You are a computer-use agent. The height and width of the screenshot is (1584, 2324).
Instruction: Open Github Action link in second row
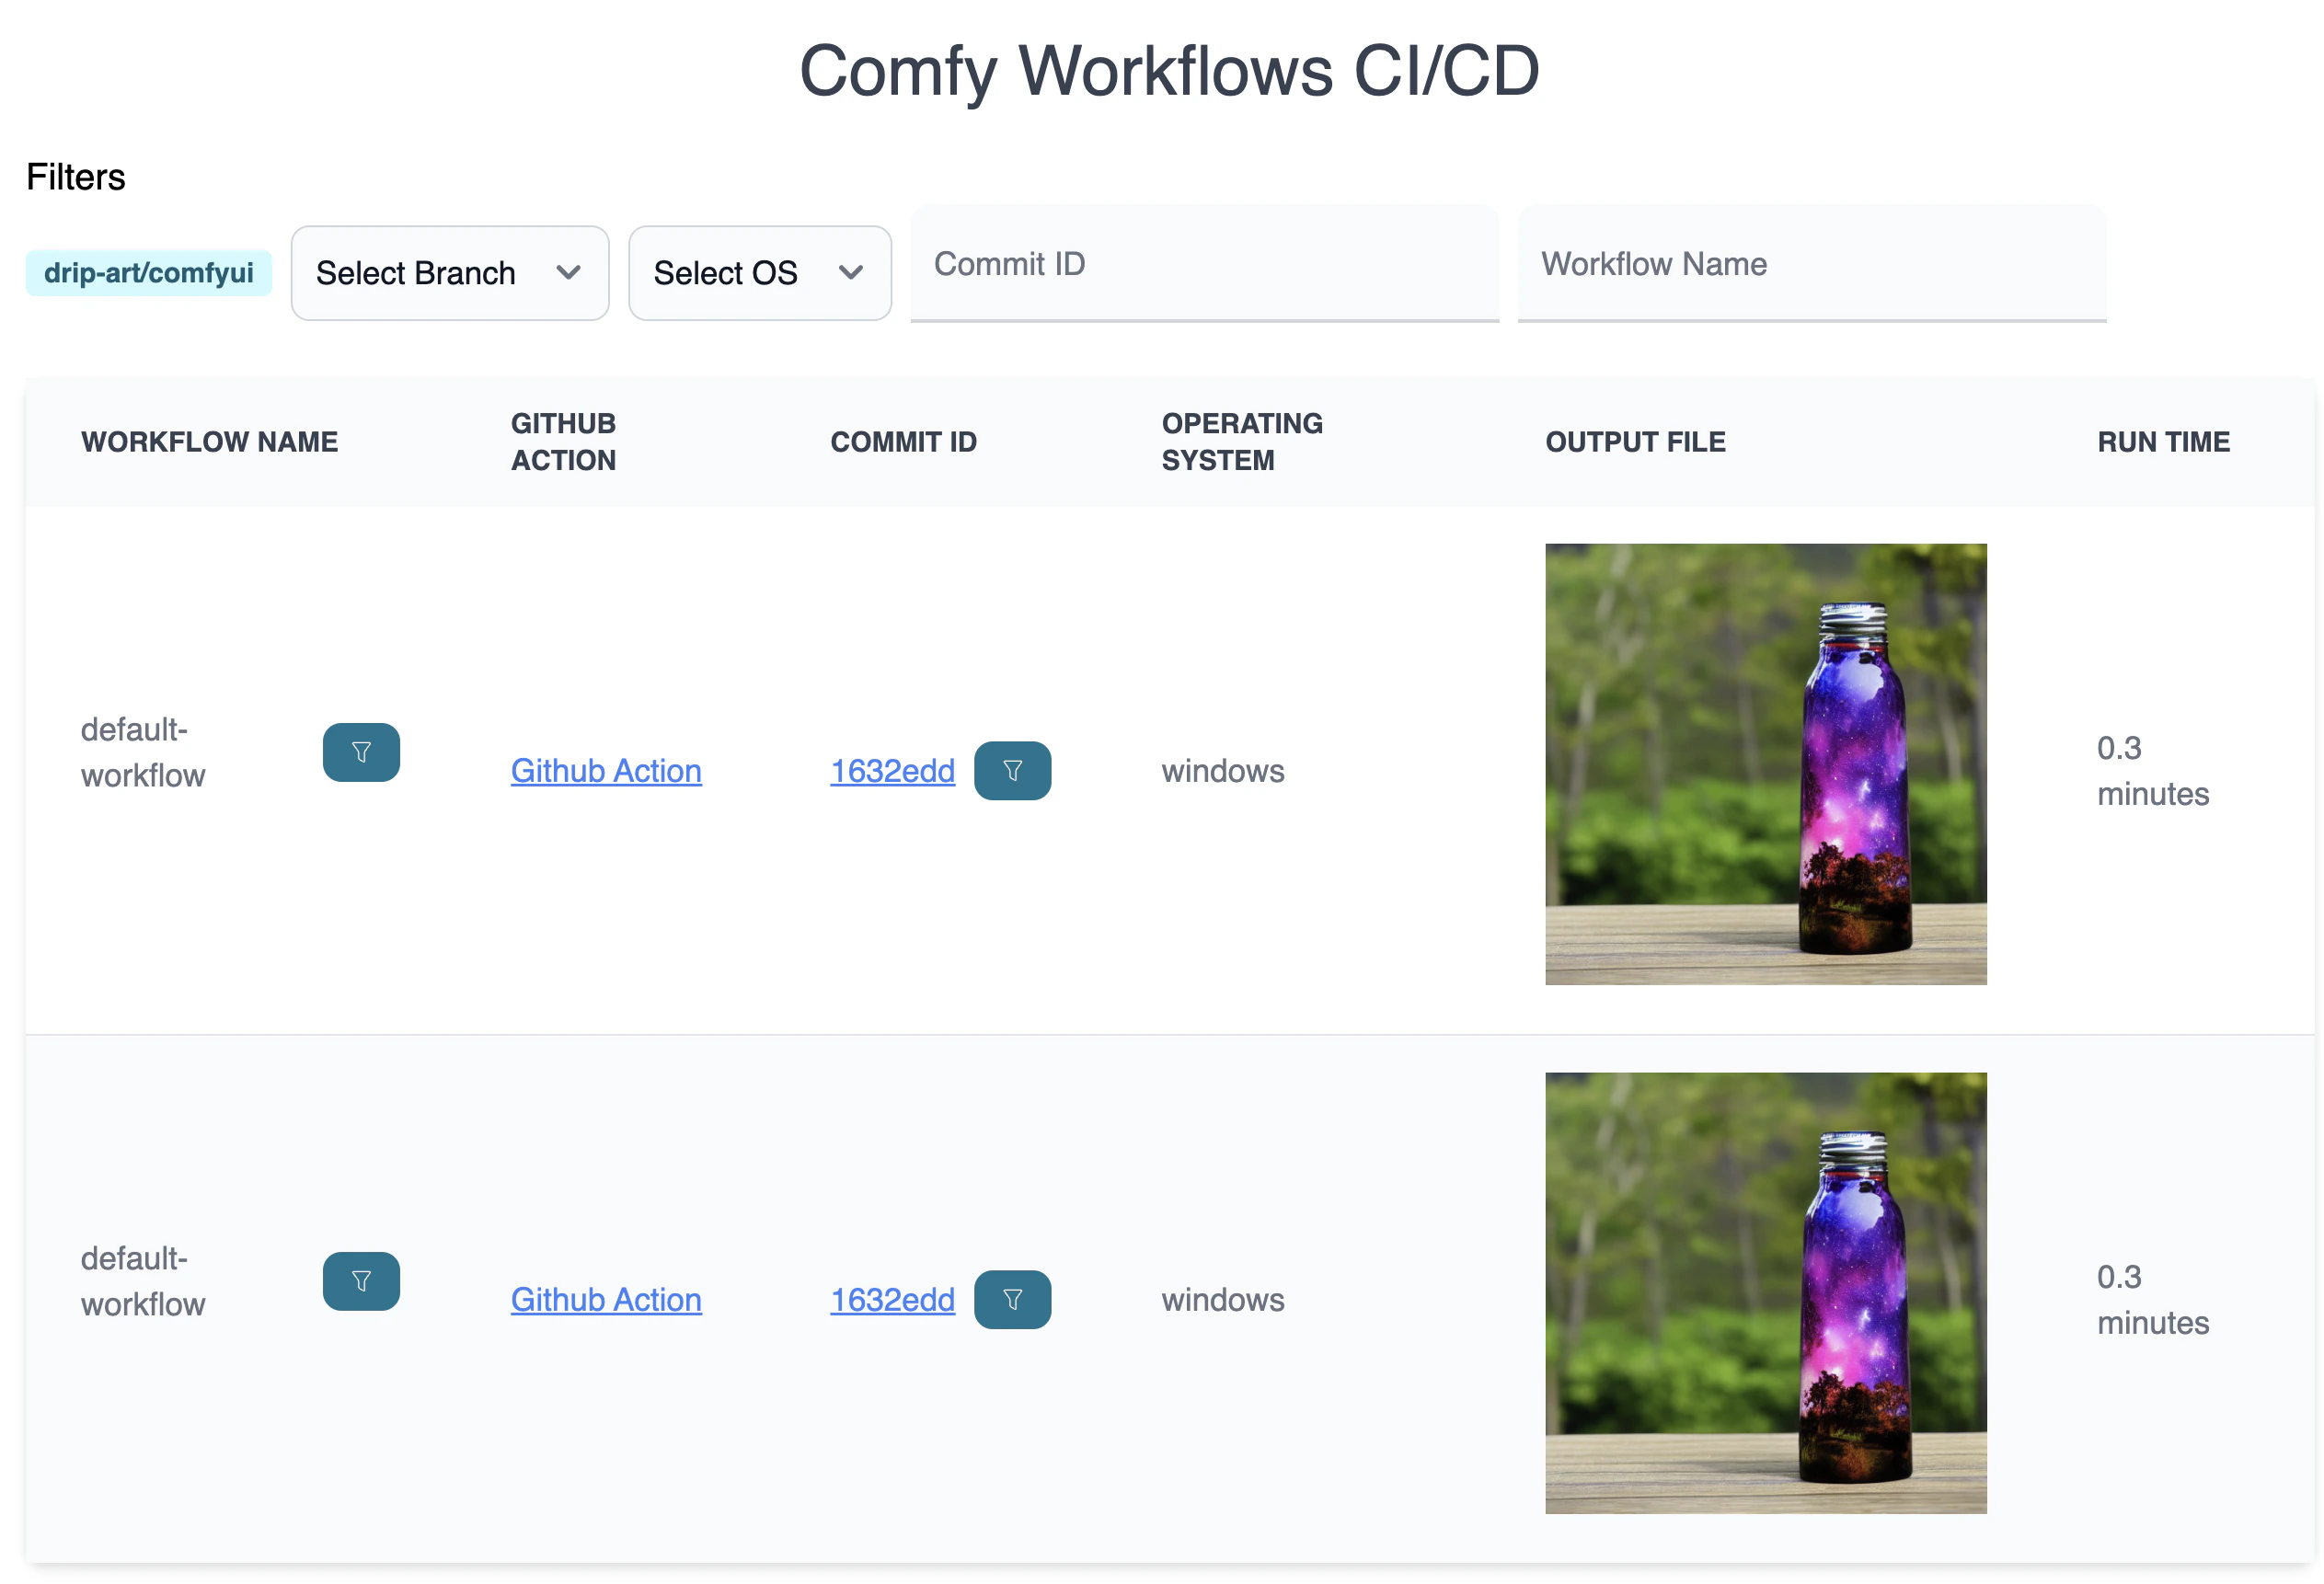tap(606, 1300)
